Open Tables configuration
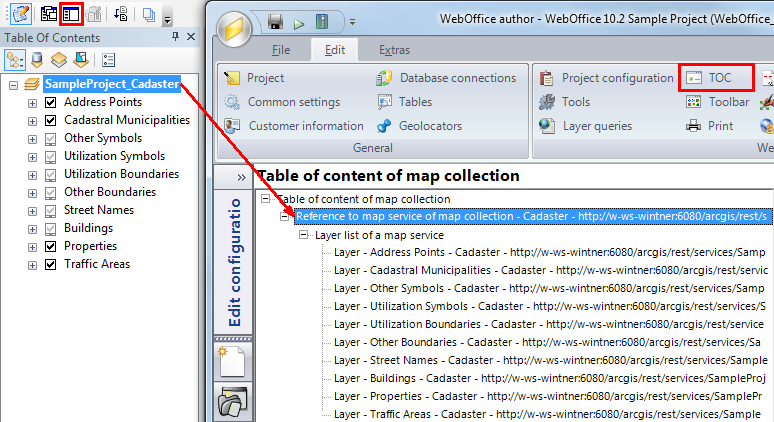 click(404, 102)
